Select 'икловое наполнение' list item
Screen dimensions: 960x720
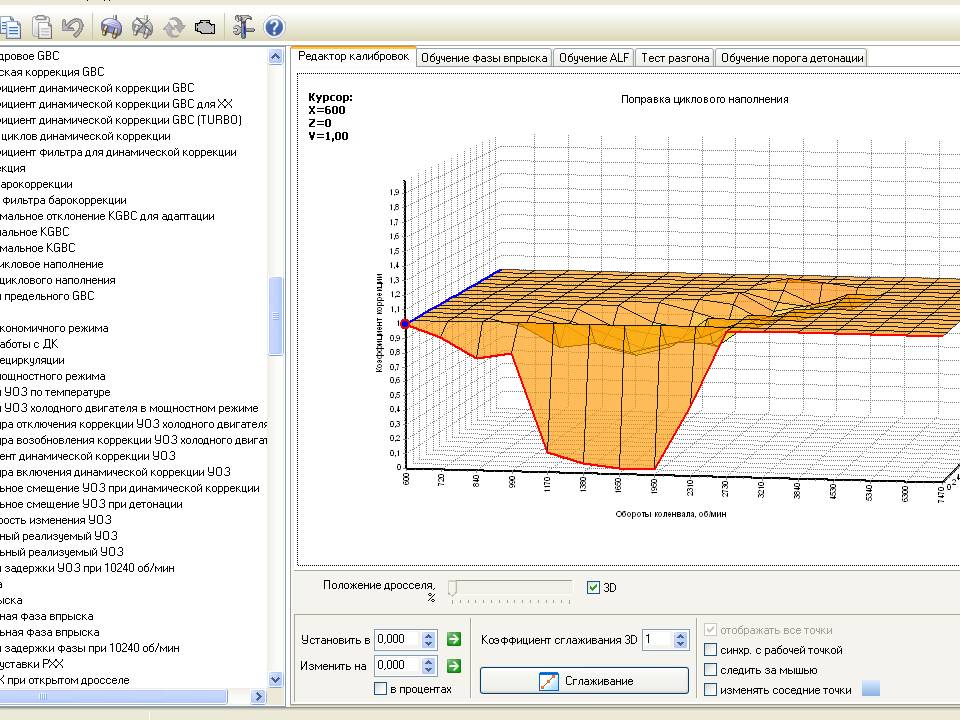pyautogui.click(x=51, y=264)
